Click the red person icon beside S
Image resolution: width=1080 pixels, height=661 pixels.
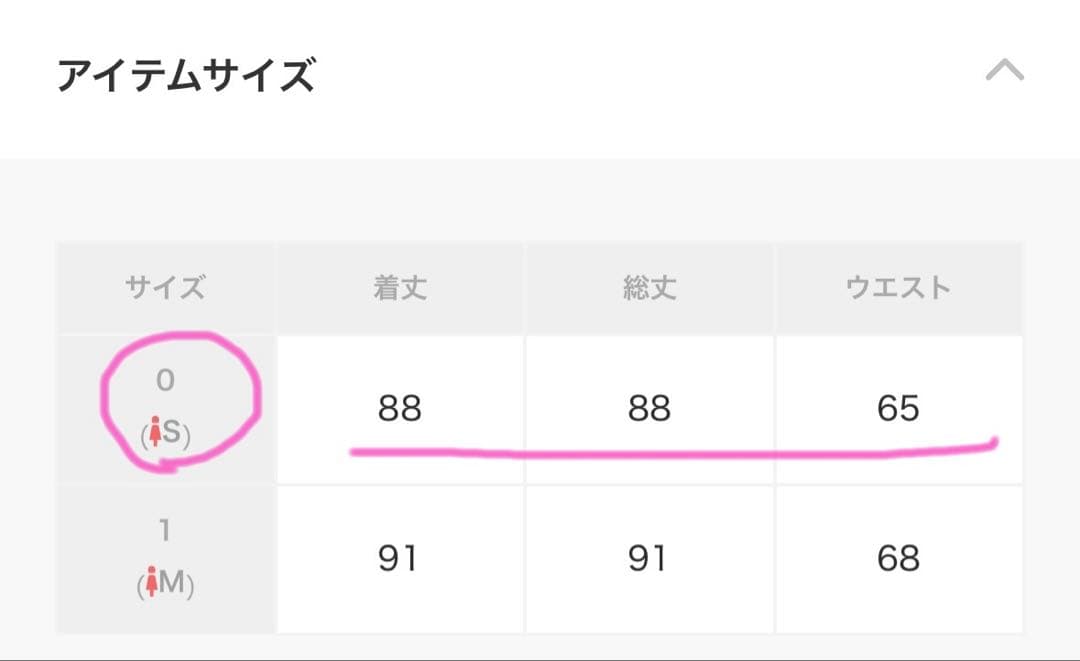(x=155, y=435)
